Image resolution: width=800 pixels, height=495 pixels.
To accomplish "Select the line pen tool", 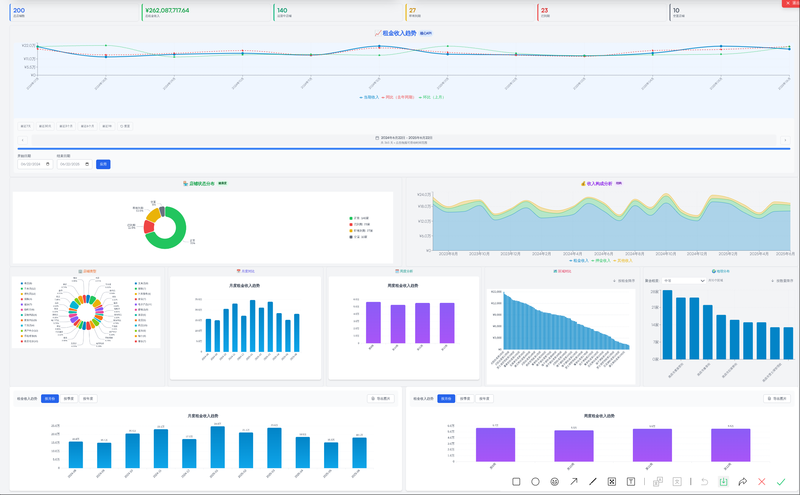I will click(592, 481).
